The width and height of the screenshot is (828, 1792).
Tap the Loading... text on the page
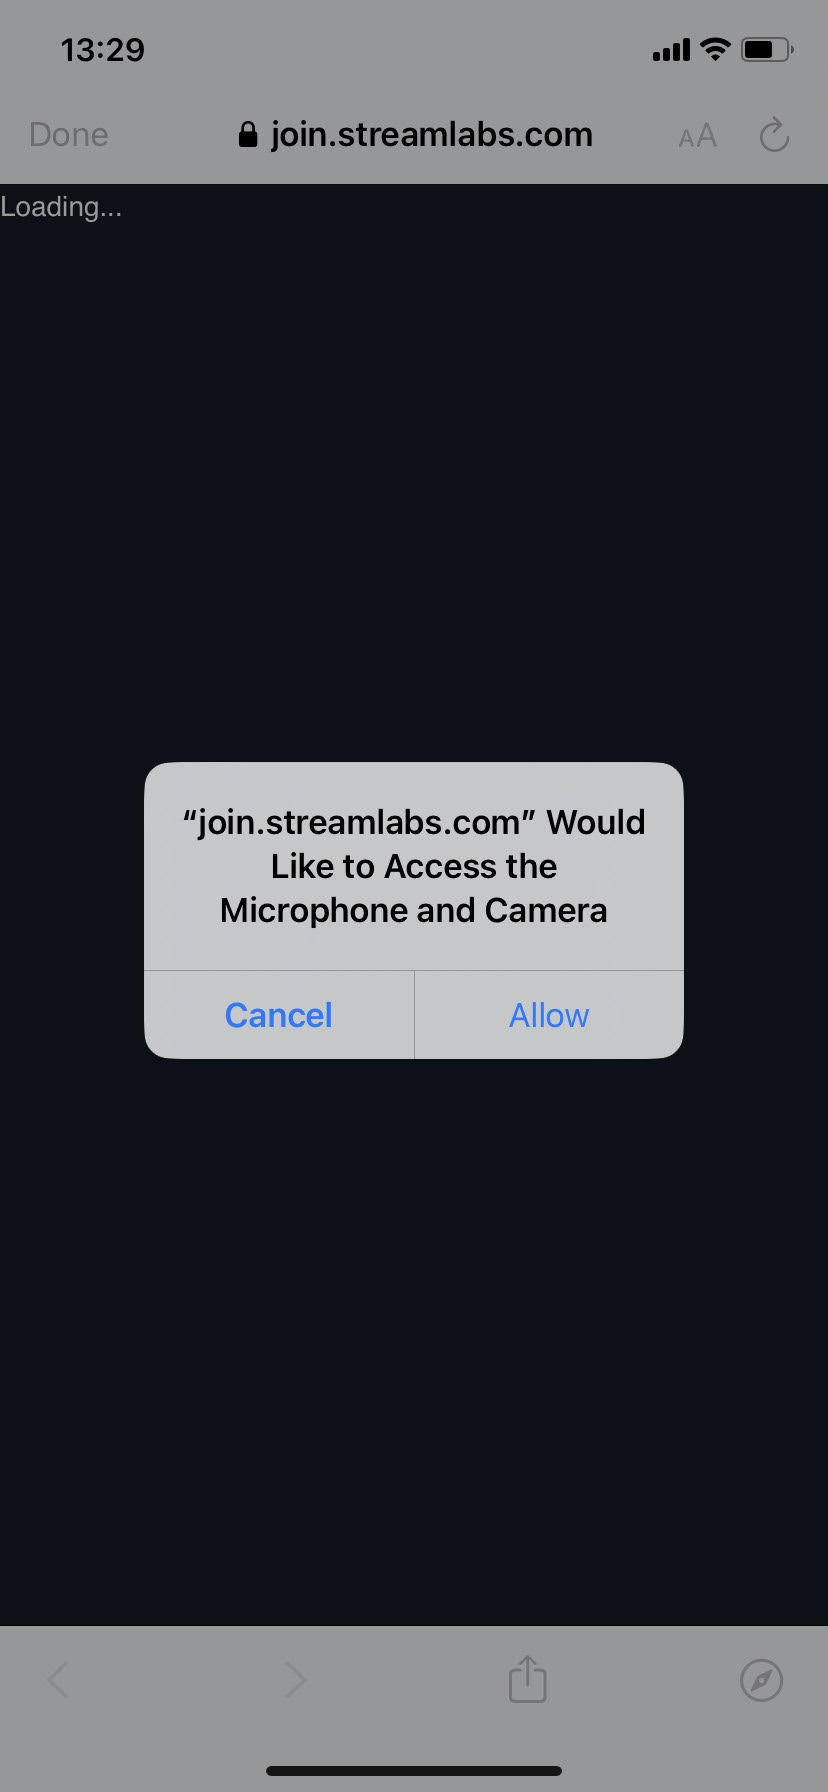pyautogui.click(x=61, y=207)
